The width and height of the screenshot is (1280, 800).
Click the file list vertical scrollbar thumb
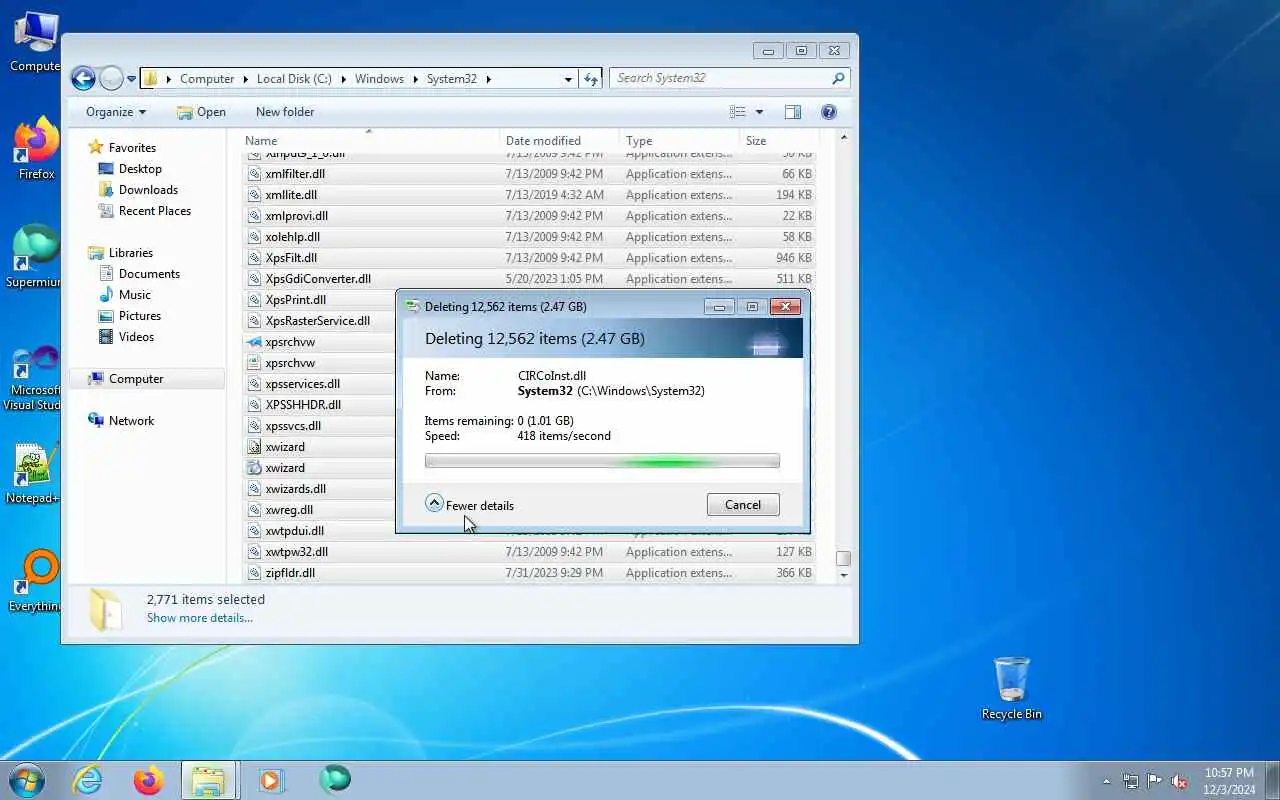pyautogui.click(x=844, y=558)
